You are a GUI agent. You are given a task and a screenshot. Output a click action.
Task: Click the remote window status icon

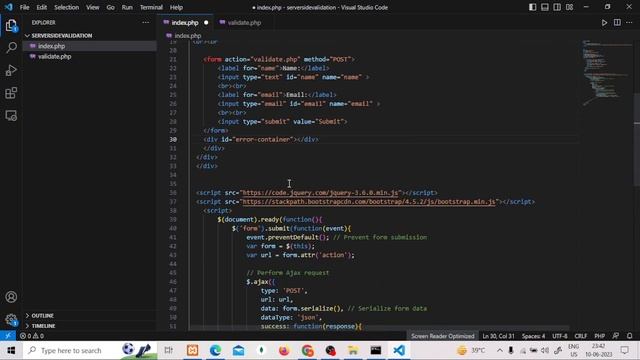[x=8, y=336]
